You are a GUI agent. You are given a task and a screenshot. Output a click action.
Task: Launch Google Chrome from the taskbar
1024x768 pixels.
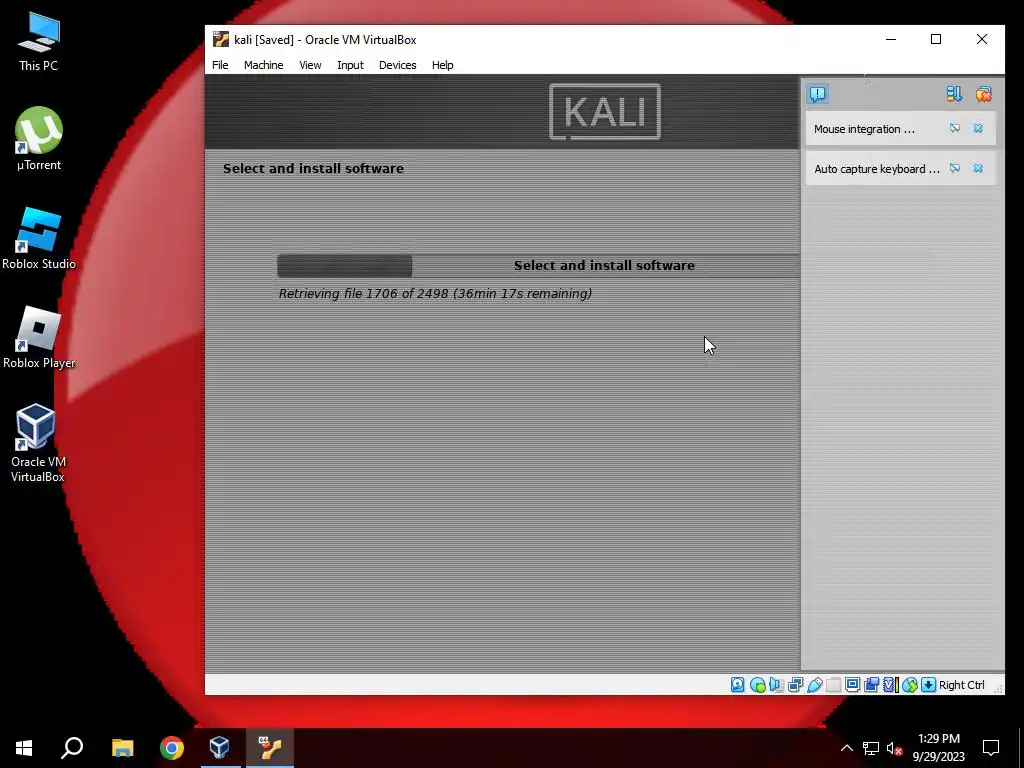click(x=172, y=748)
